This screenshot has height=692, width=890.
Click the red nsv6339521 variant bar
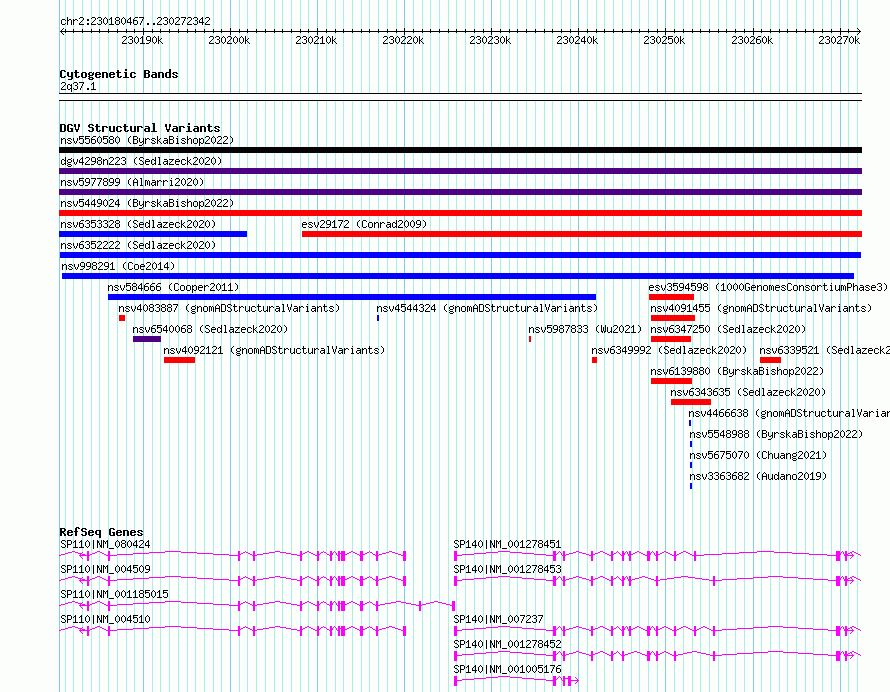pos(771,360)
